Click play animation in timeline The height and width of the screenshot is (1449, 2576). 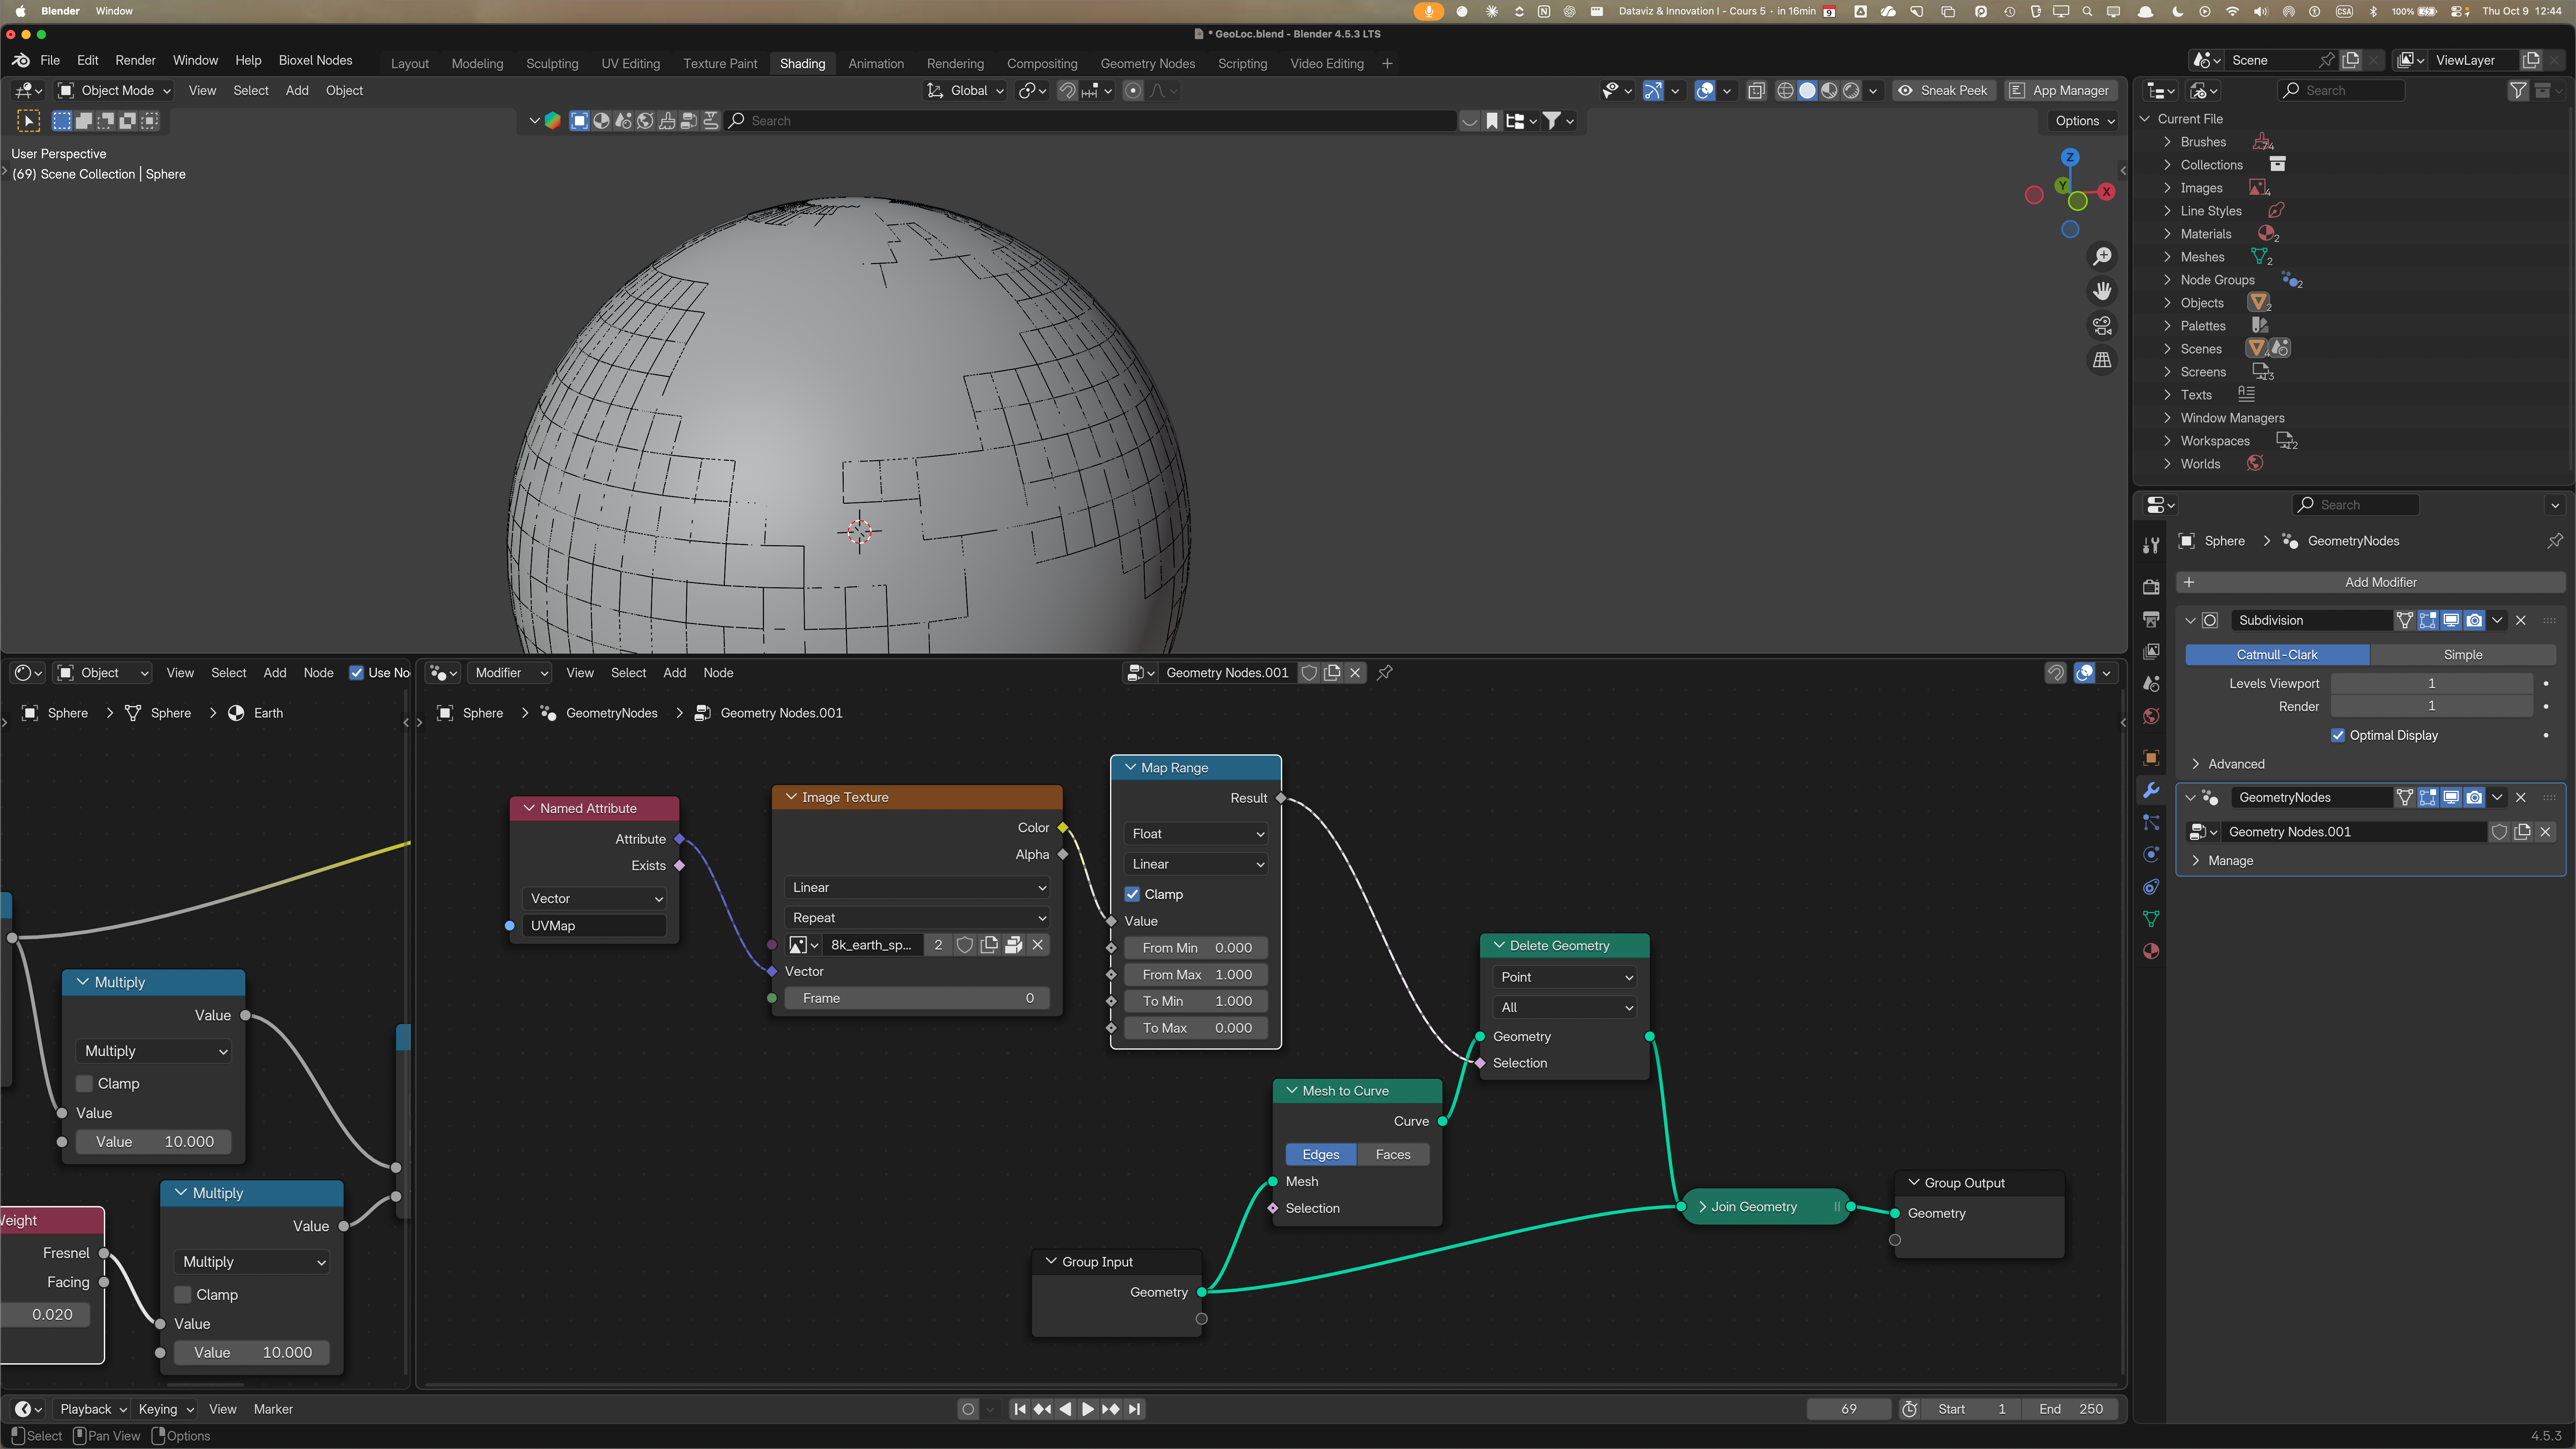click(x=1088, y=1409)
